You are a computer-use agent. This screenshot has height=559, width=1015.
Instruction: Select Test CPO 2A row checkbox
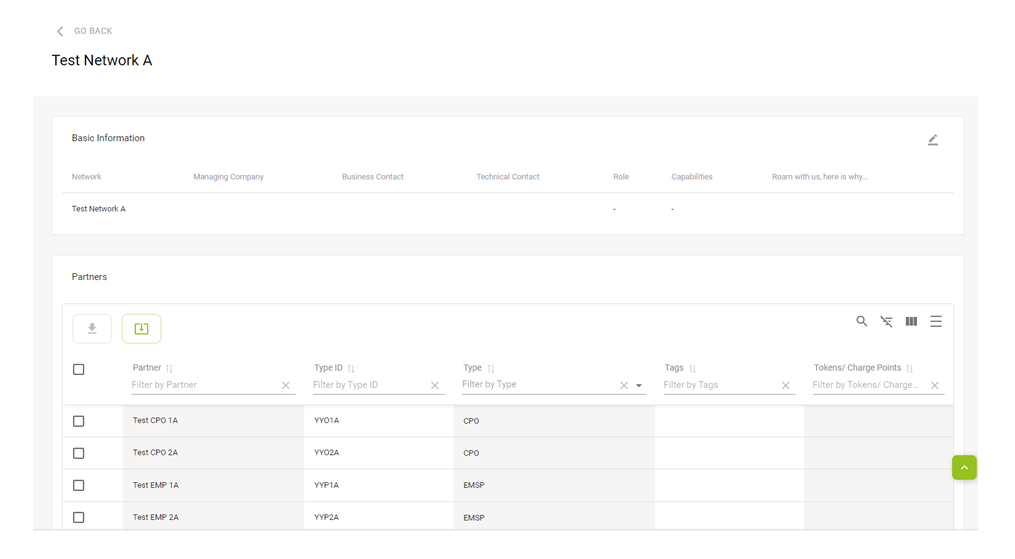click(78, 454)
